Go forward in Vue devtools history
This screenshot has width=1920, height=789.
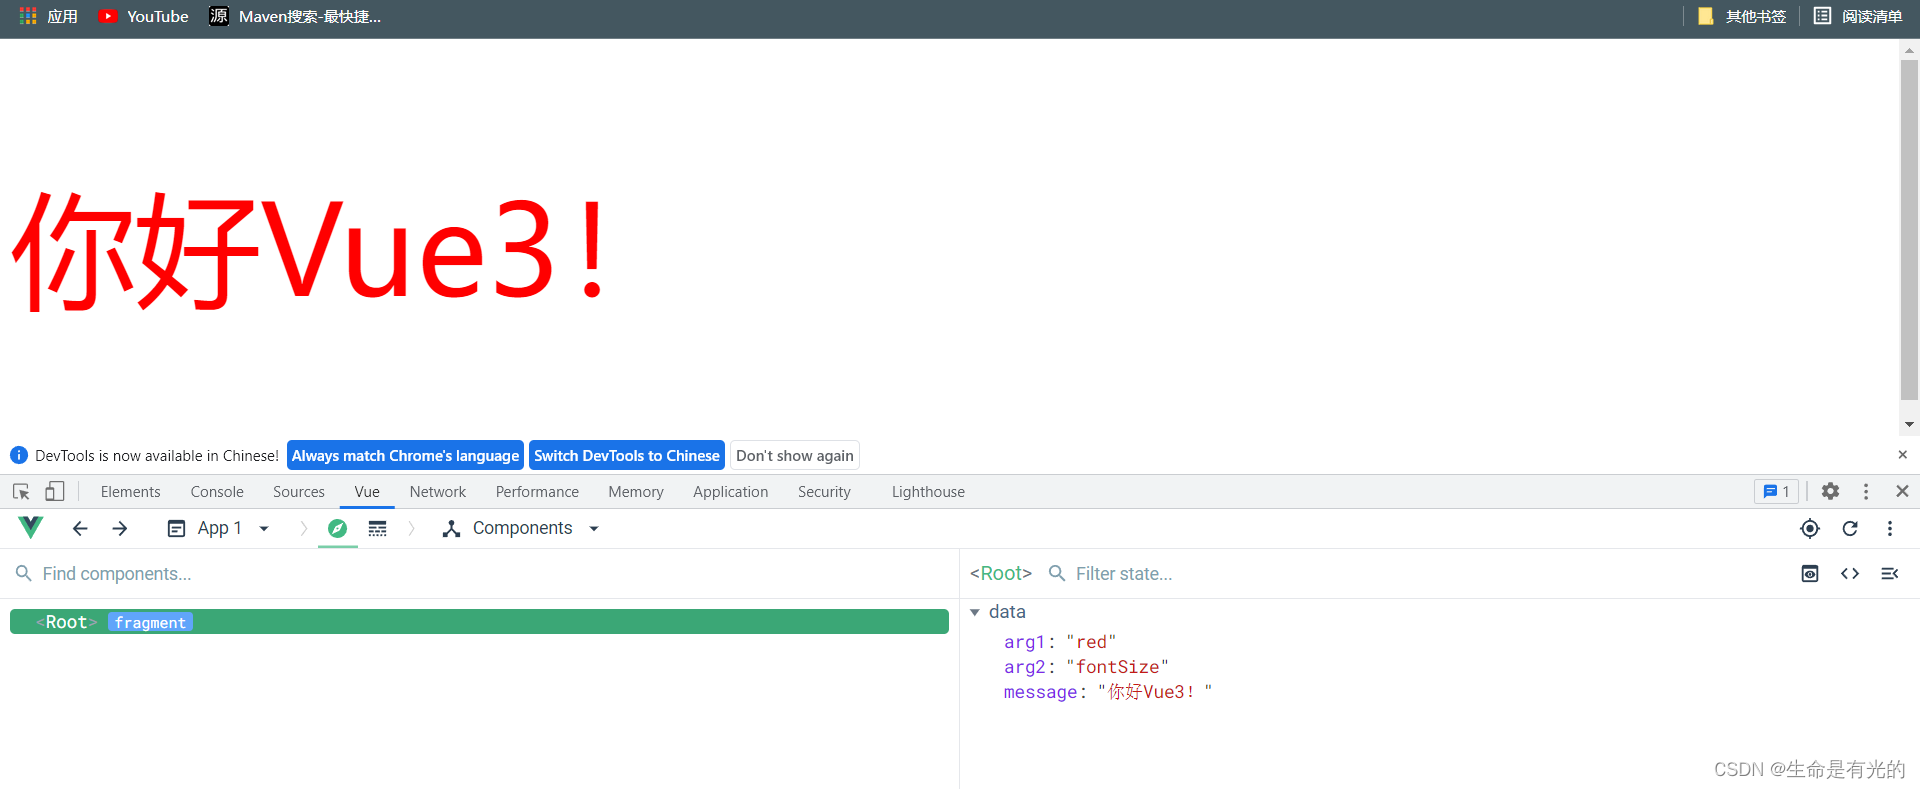120,528
